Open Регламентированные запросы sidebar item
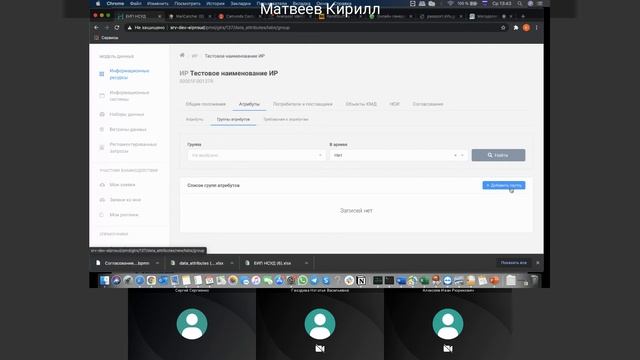 [132, 148]
